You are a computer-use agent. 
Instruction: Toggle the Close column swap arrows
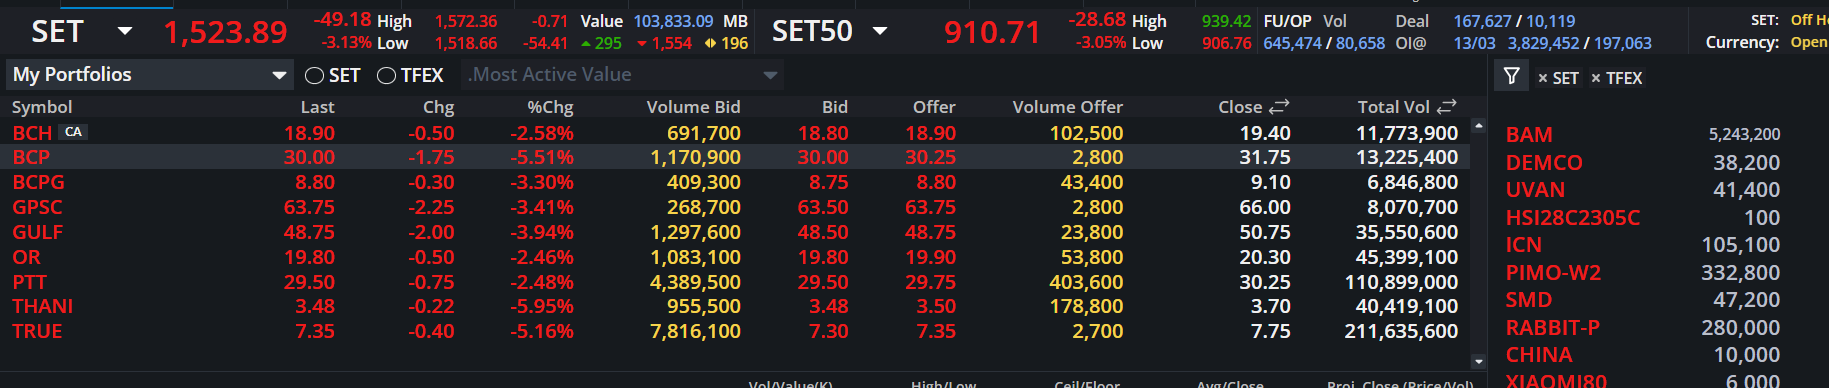coord(1279,106)
